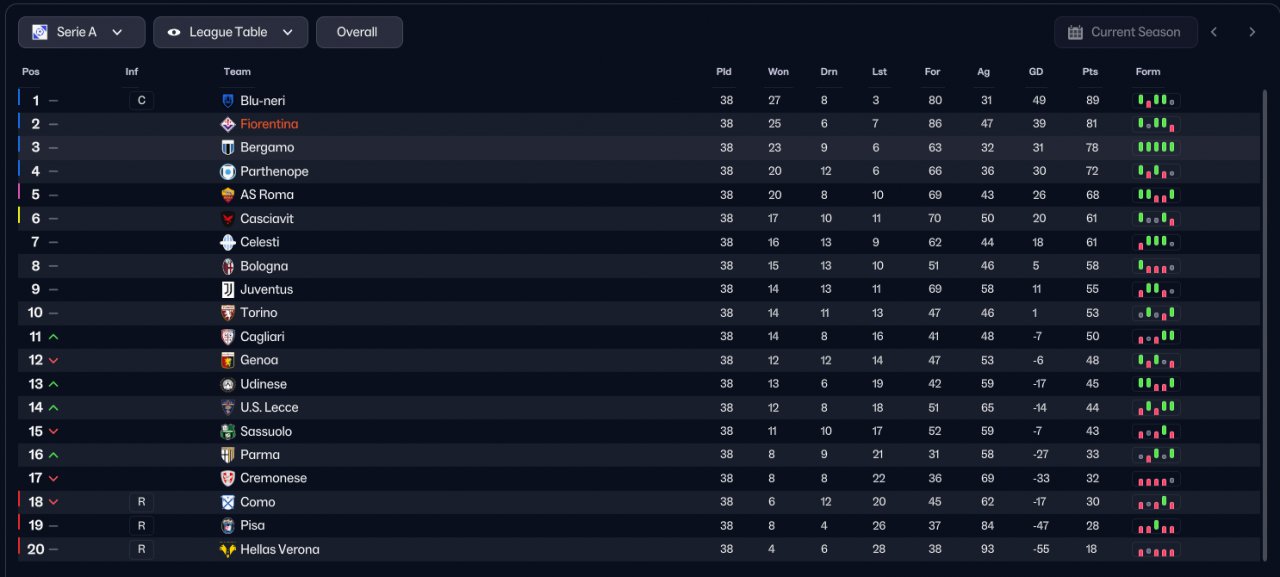
Task: Click Como's relegation R badge
Action: 141,502
